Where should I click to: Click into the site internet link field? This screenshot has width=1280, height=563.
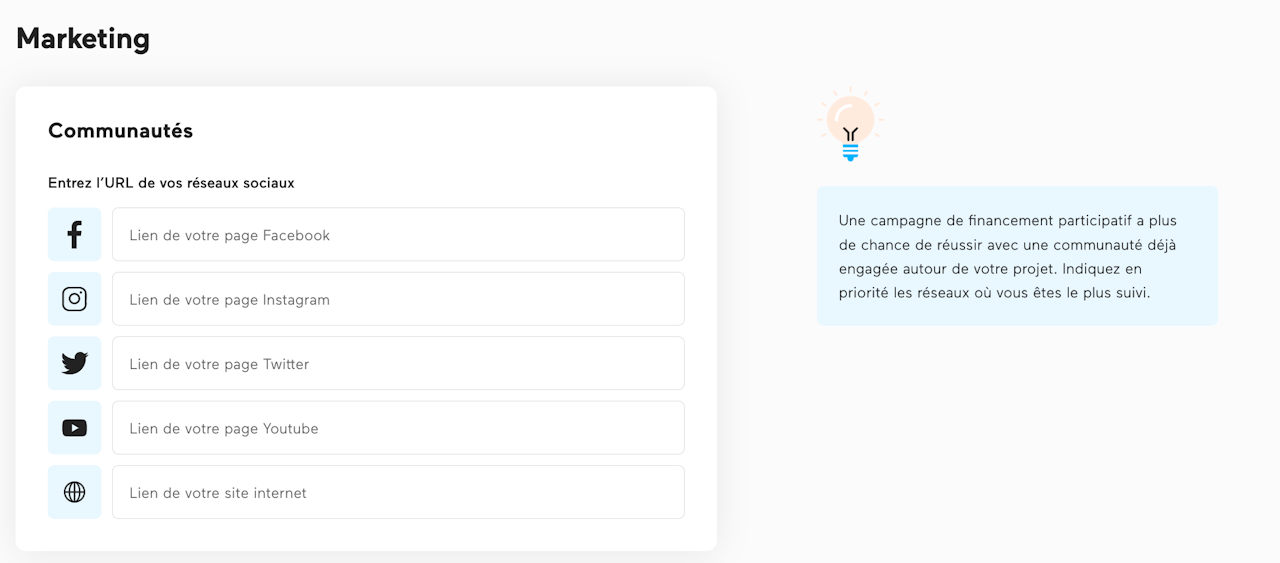point(398,492)
